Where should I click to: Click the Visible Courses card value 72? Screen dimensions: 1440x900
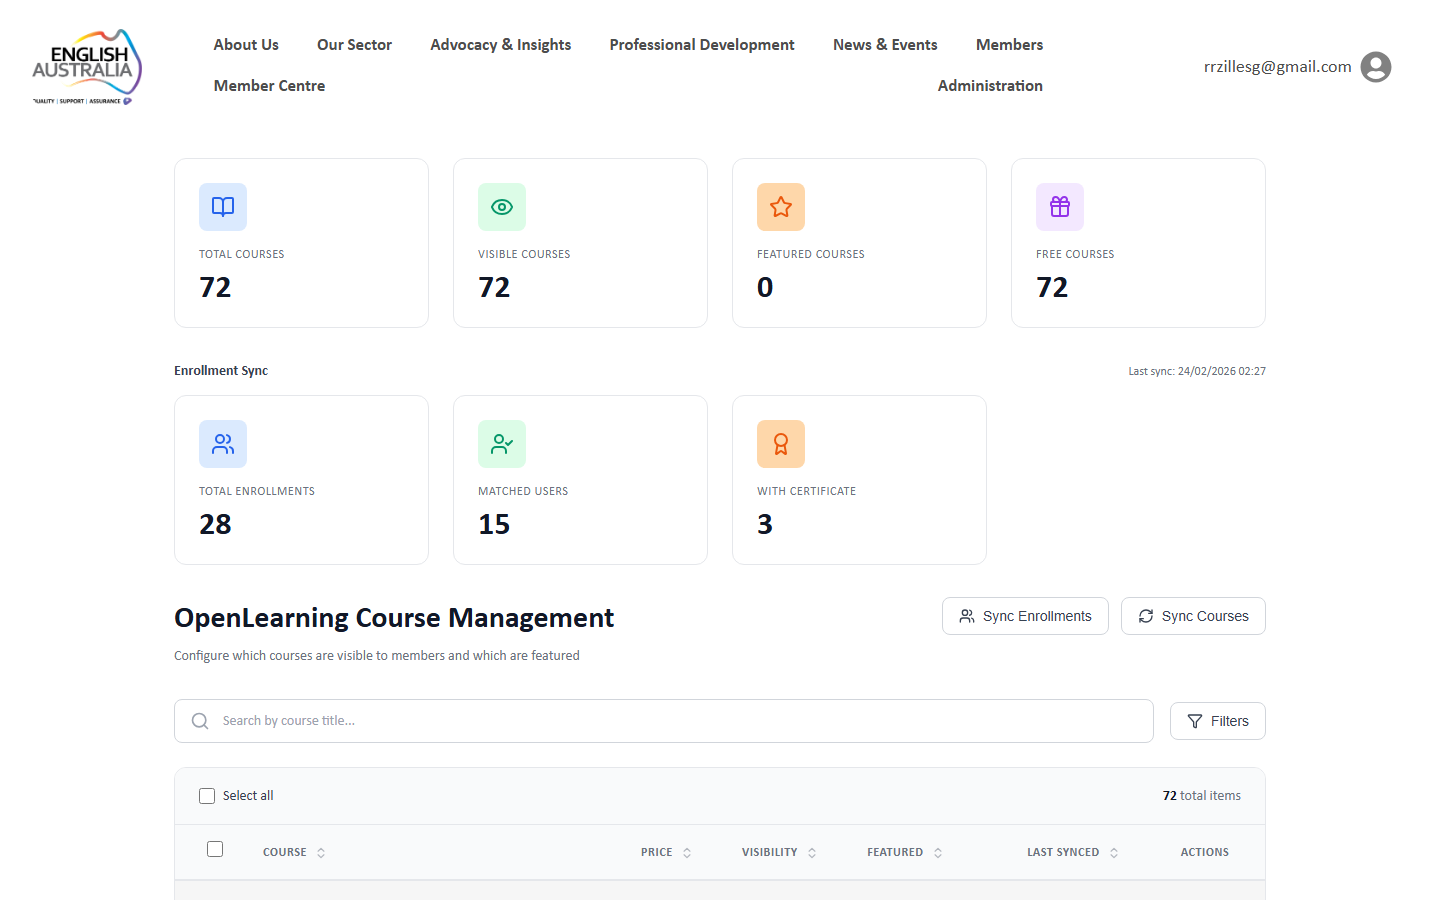pos(494,287)
